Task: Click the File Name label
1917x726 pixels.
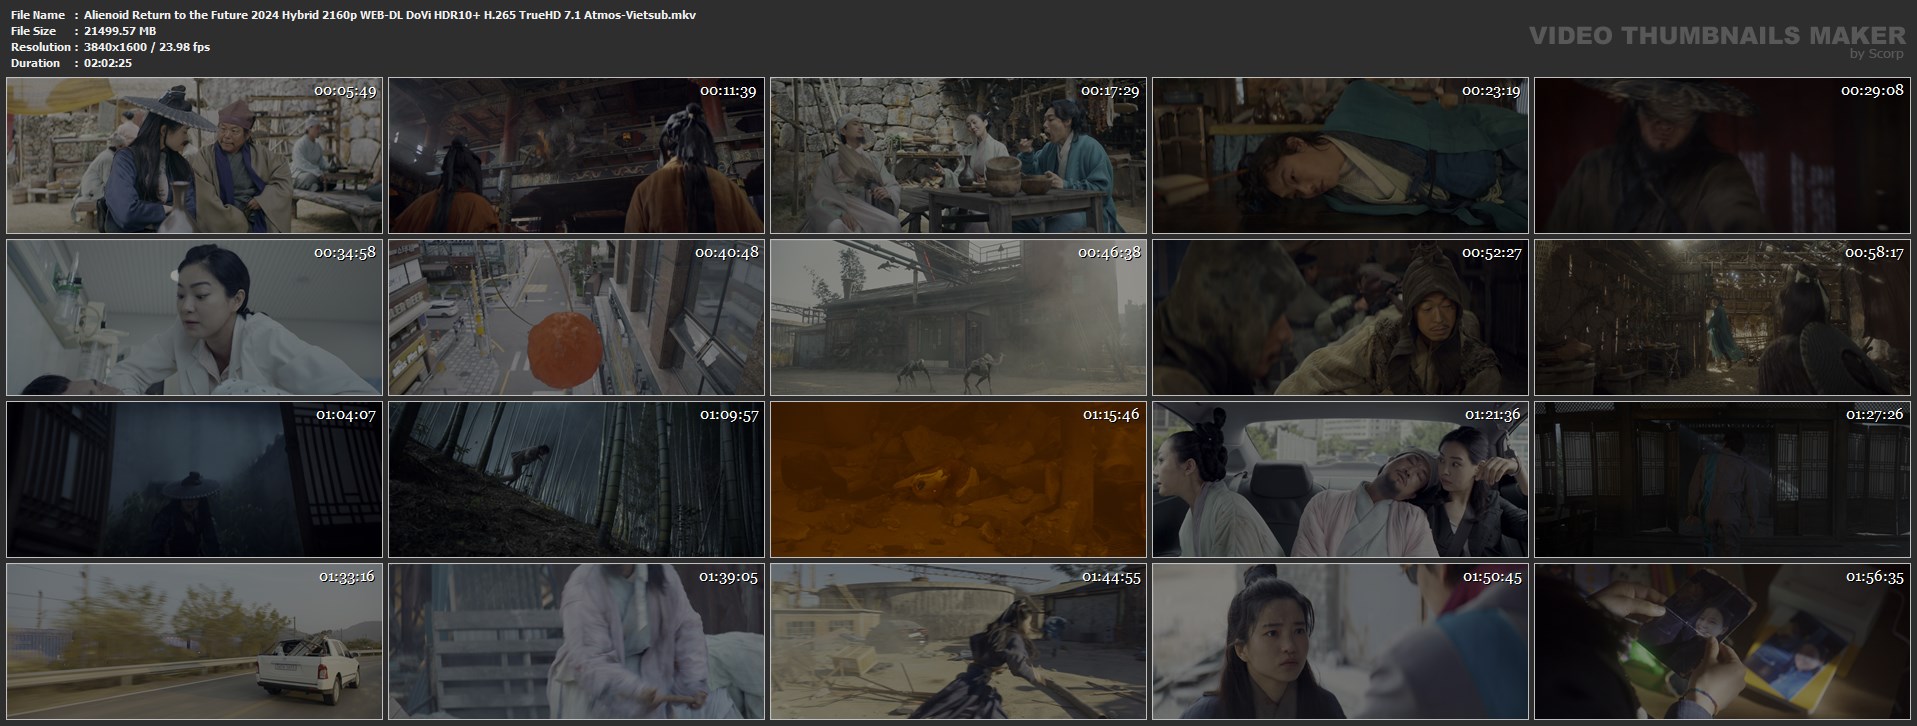Action: 38,15
